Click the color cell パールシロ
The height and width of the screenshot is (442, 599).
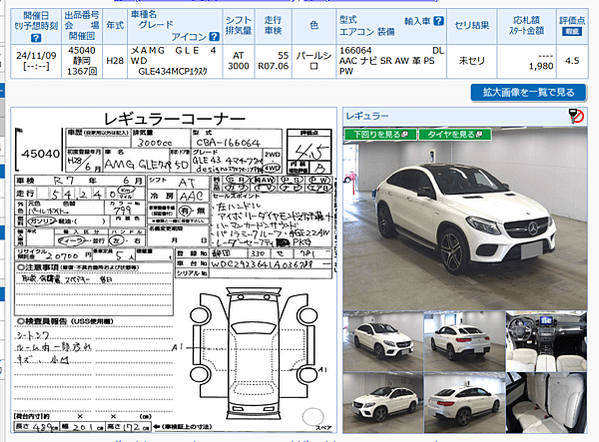point(314,61)
